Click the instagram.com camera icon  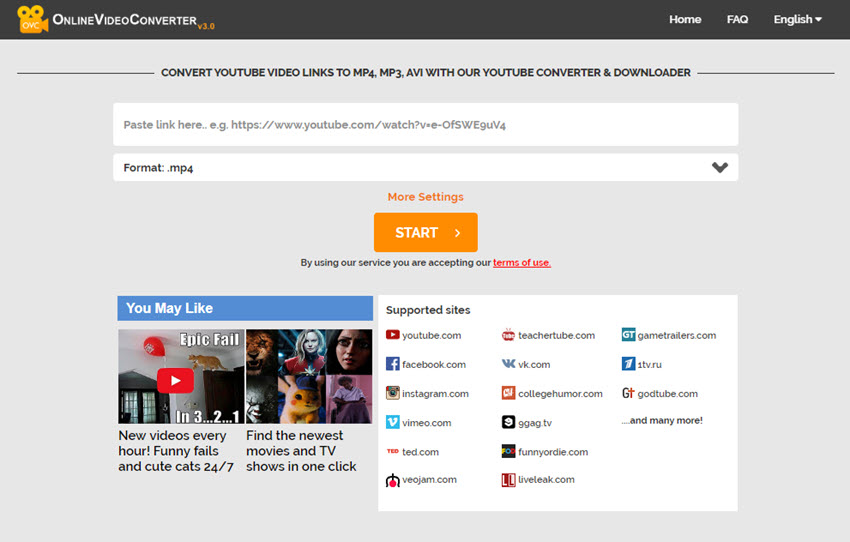392,393
